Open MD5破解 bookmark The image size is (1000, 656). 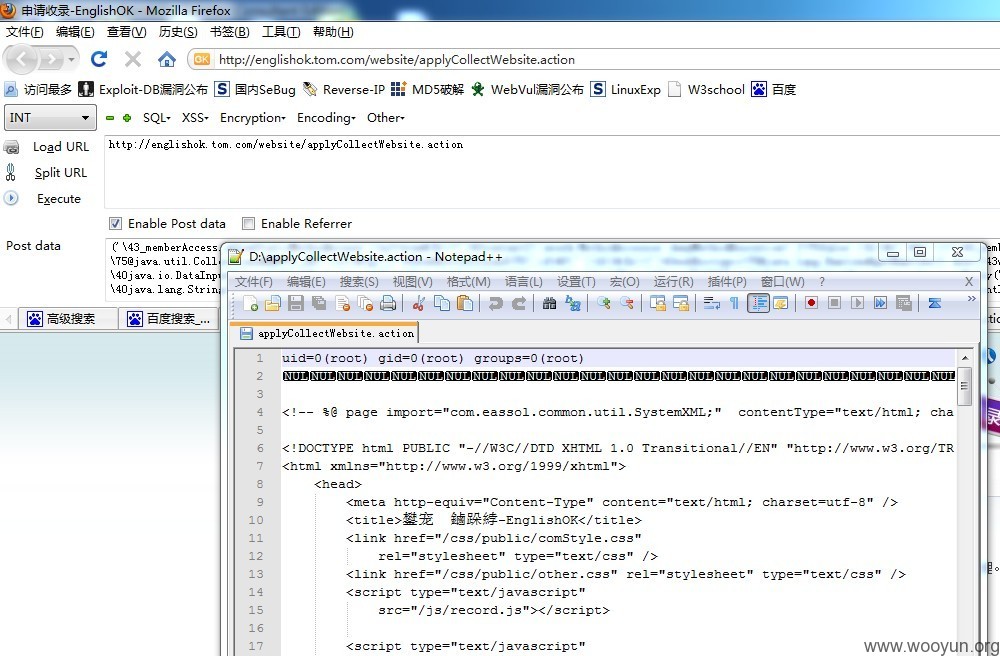(x=427, y=89)
